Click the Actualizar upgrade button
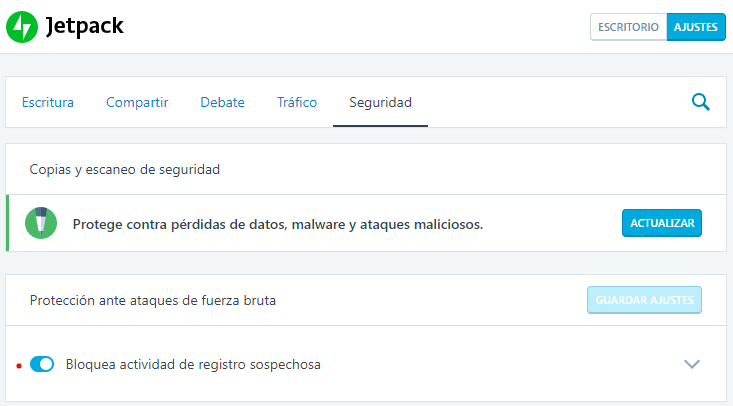The image size is (733, 406). coord(661,223)
